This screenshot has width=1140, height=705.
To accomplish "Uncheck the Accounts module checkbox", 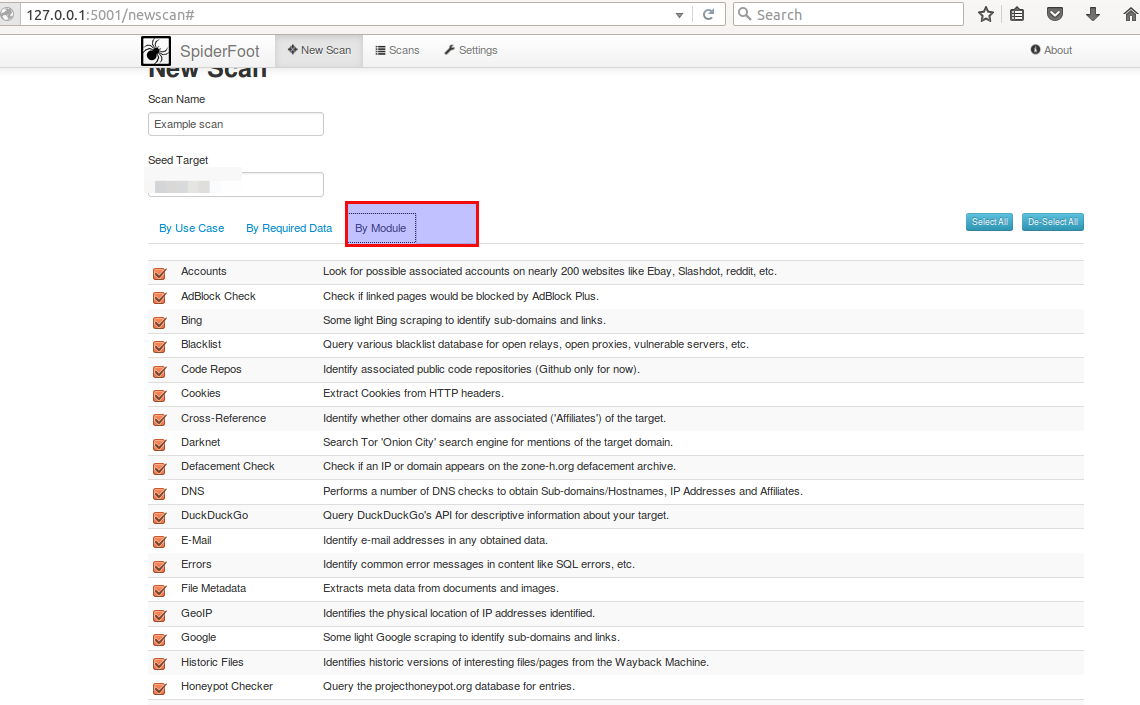I will click(x=160, y=273).
